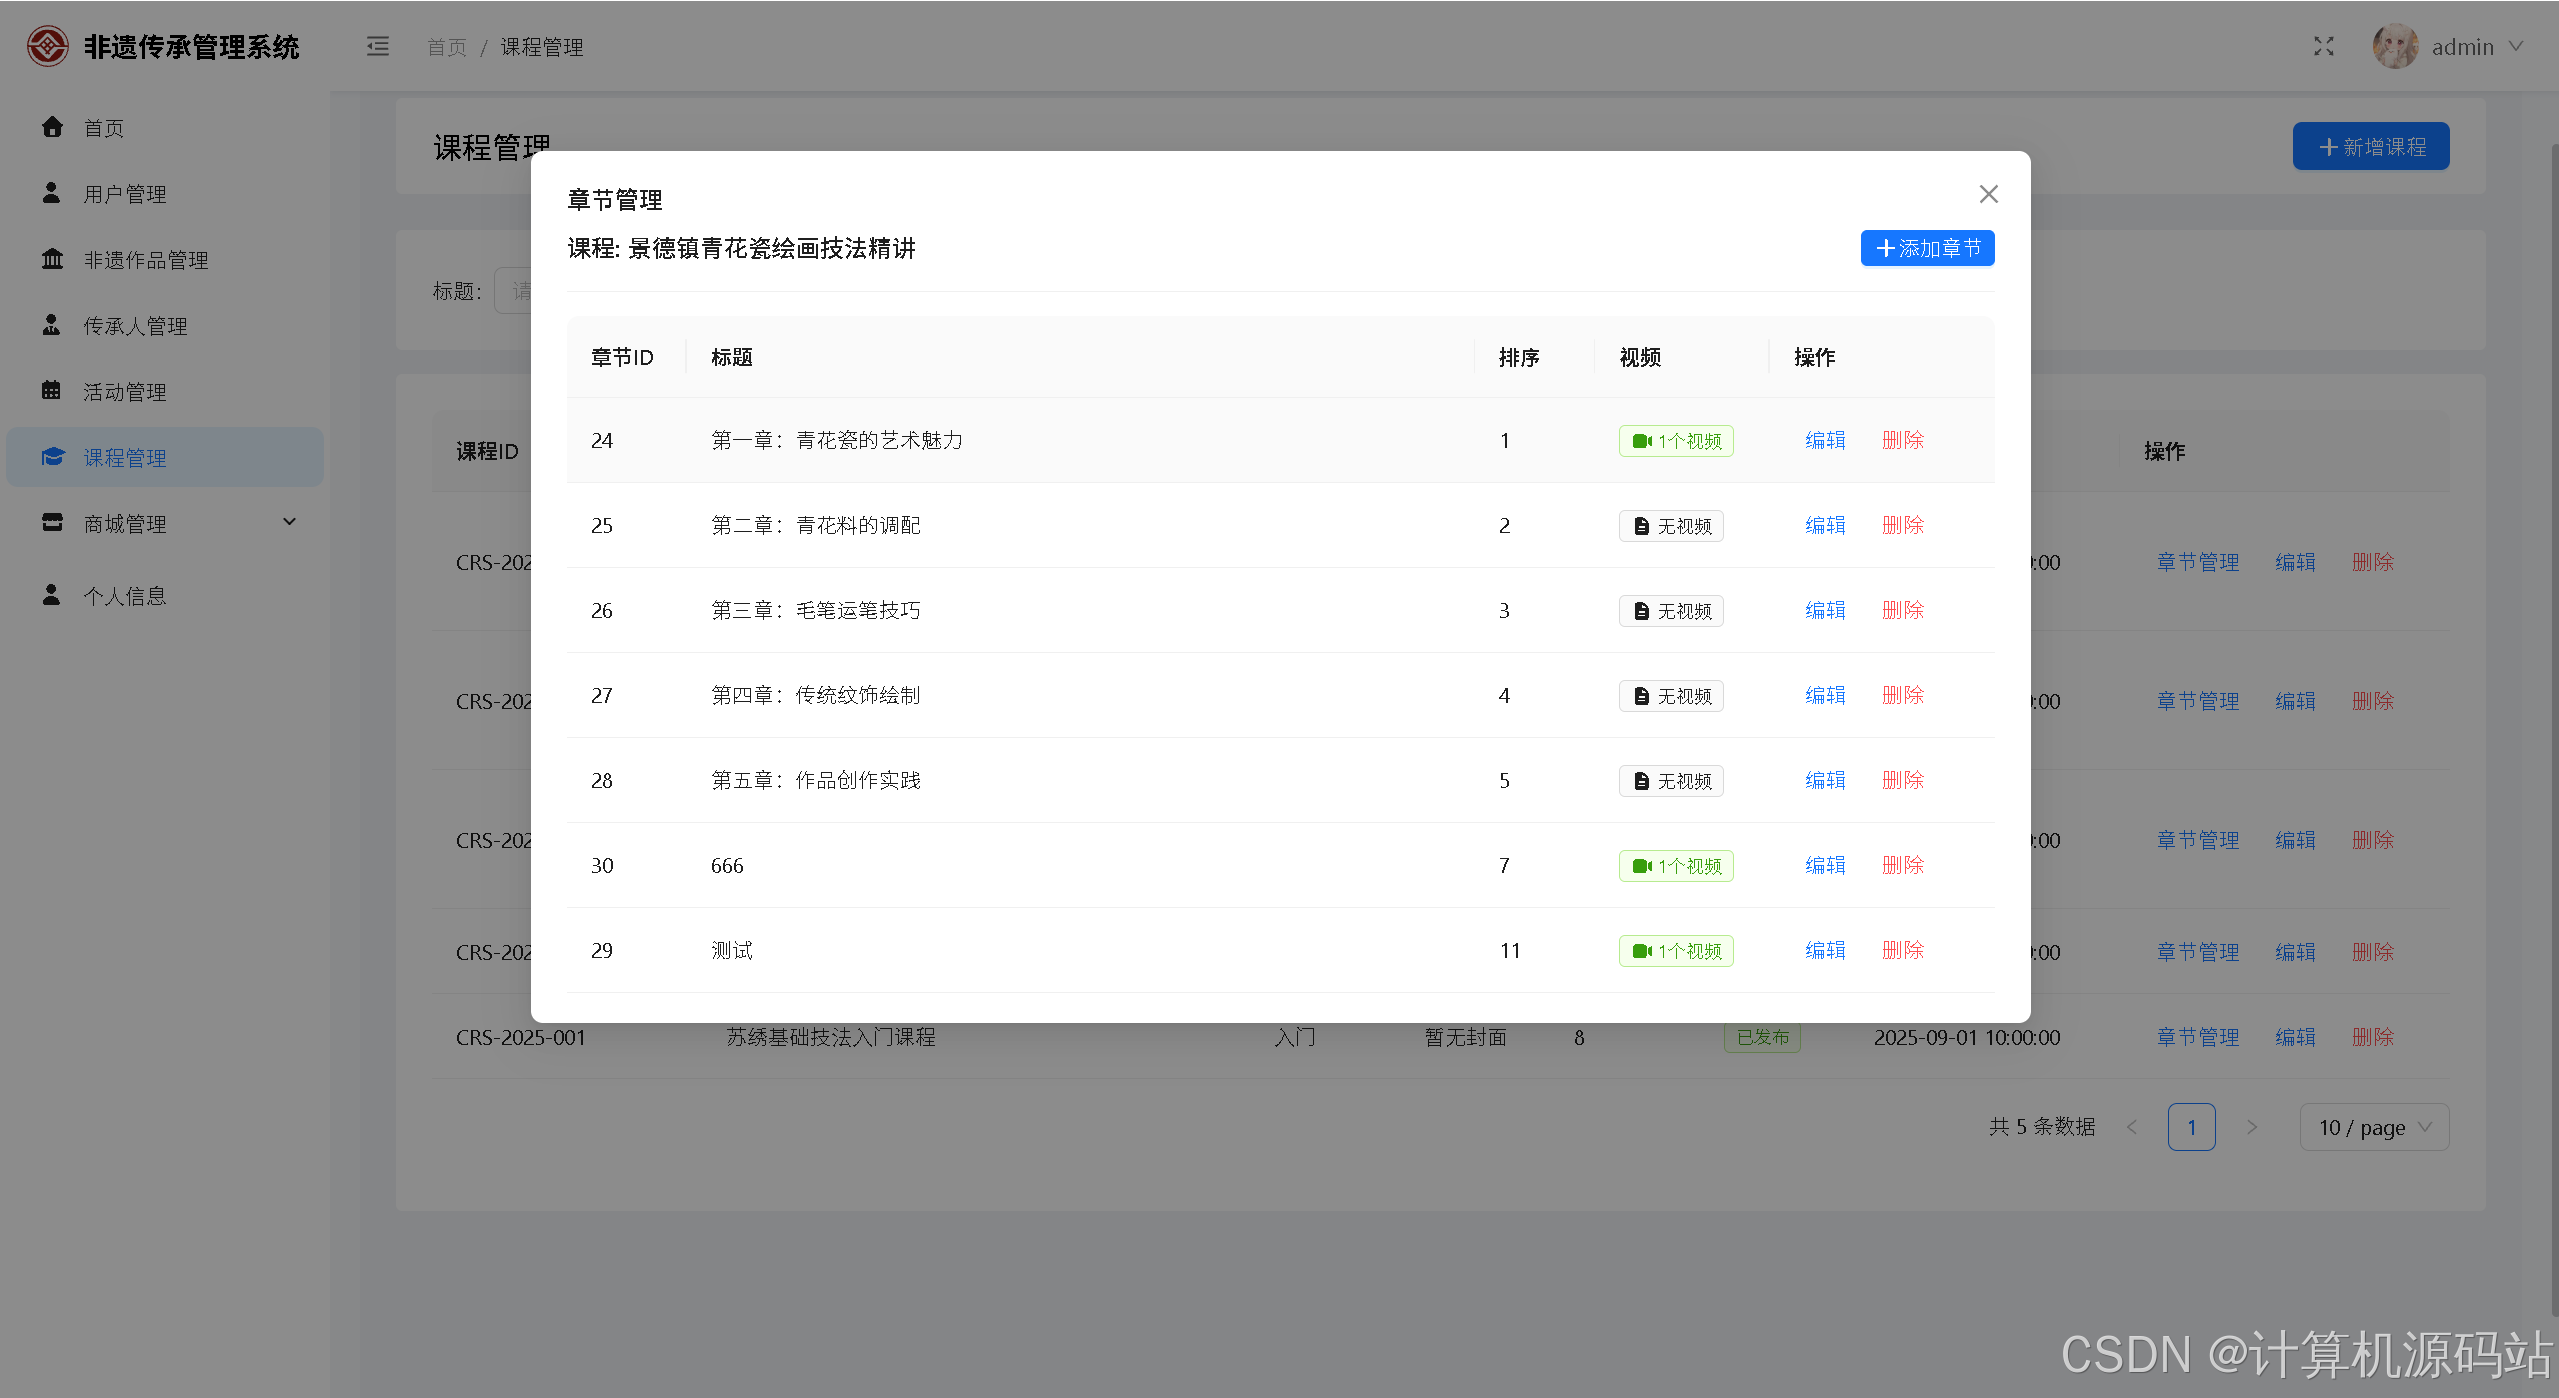Viewport: 2559px width, 1398px height.
Task: Click the 课程管理 graduation cap icon
Action: click(x=52, y=457)
